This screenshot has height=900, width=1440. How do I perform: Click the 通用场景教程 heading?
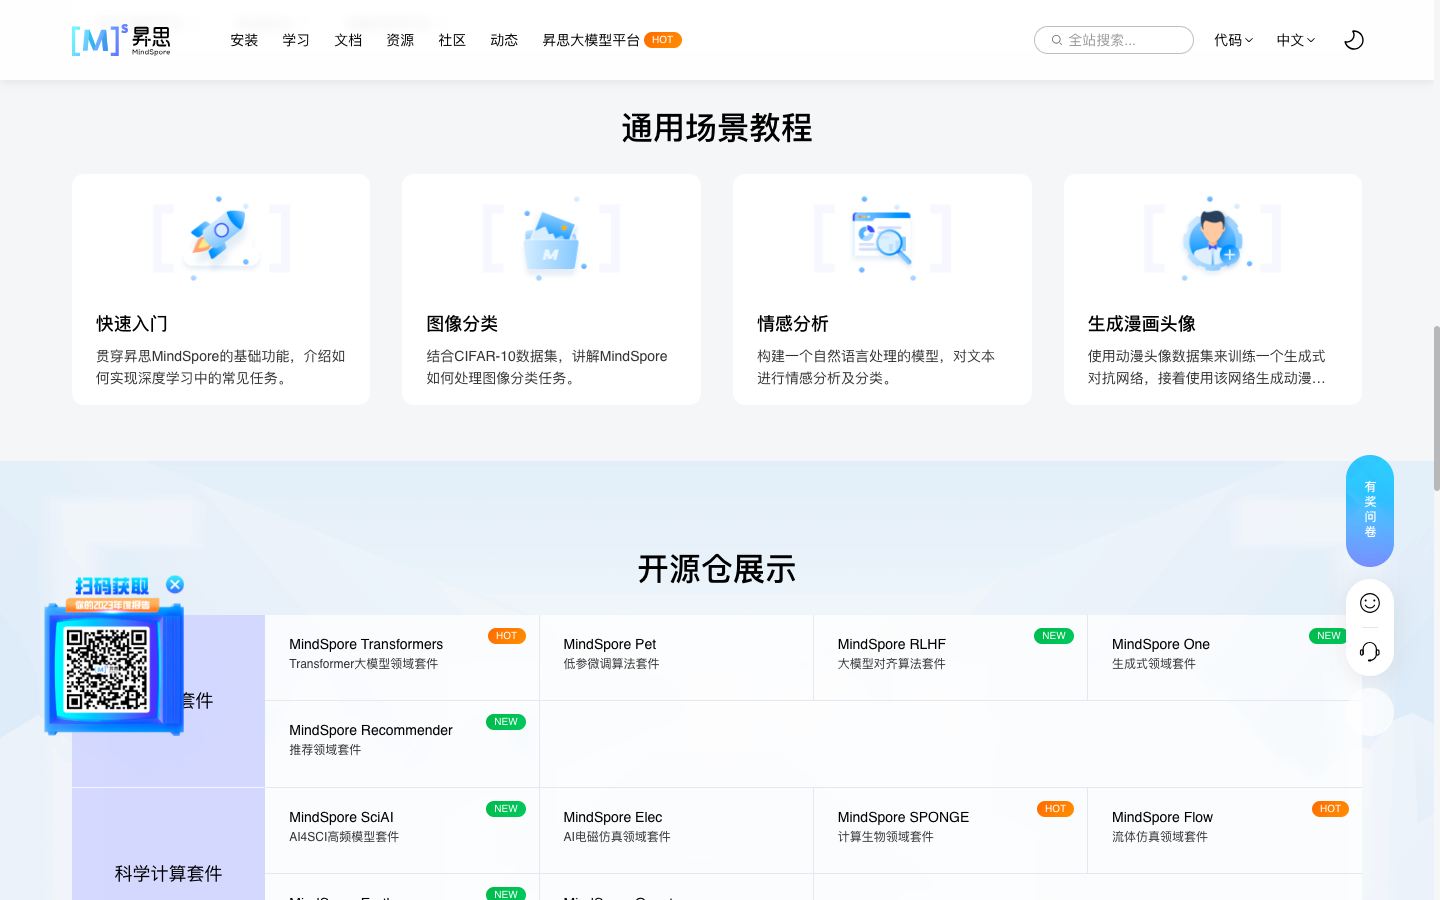pos(717,128)
